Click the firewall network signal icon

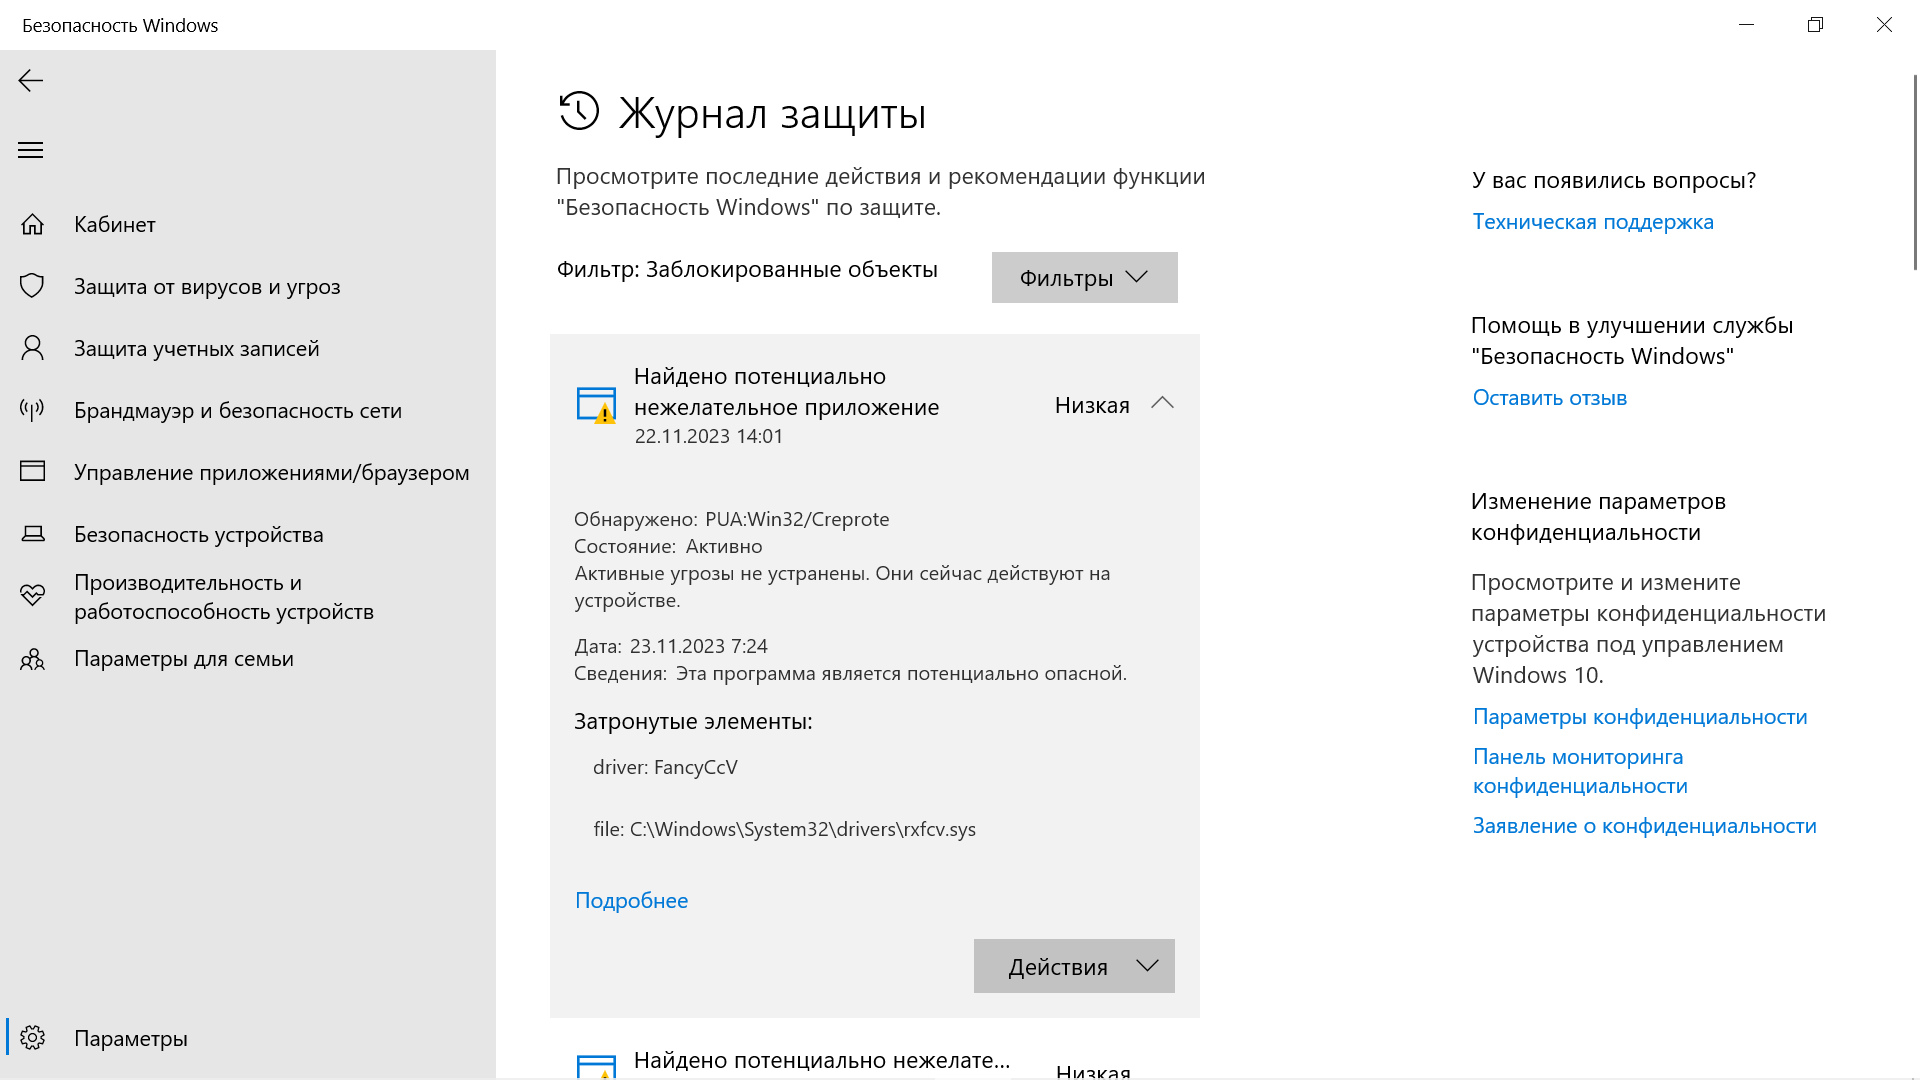tap(32, 410)
